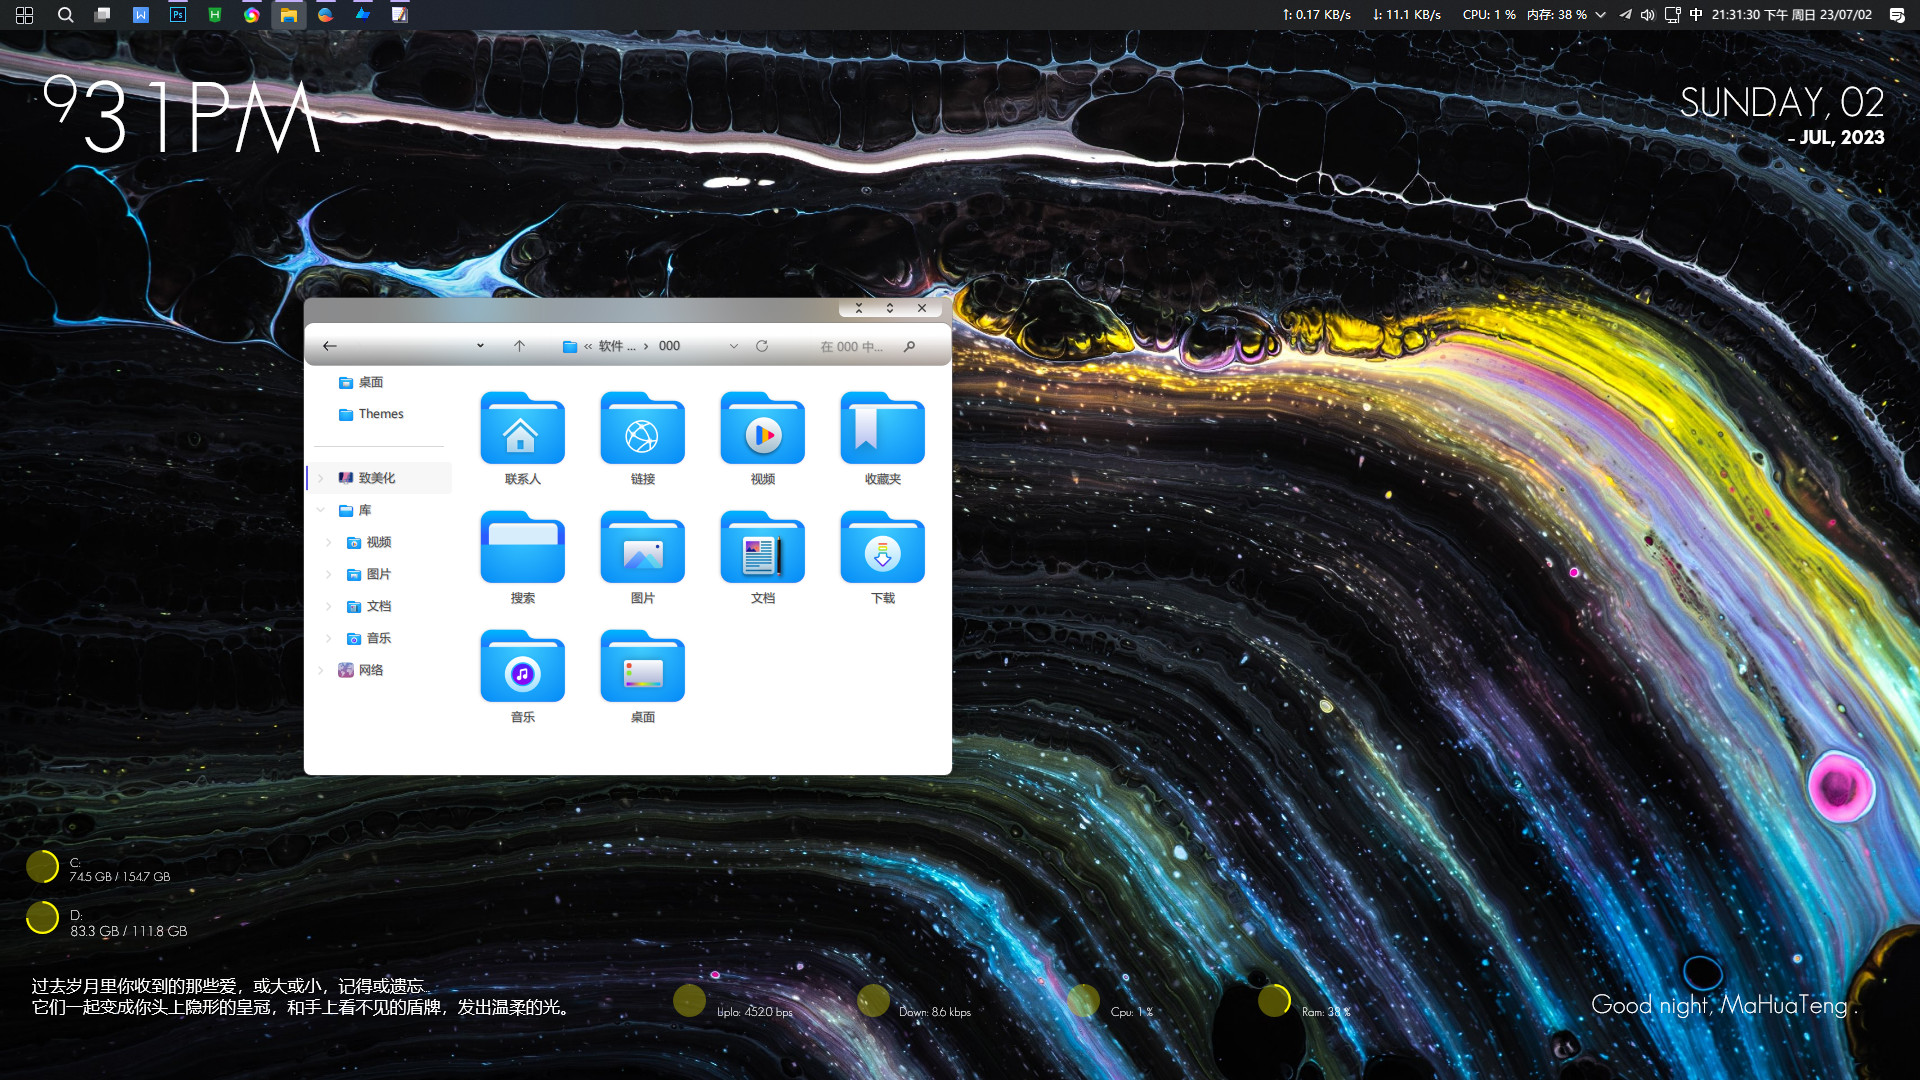Open the 音乐 folder in file pane
This screenshot has height=1080, width=1920.
[x=522, y=669]
